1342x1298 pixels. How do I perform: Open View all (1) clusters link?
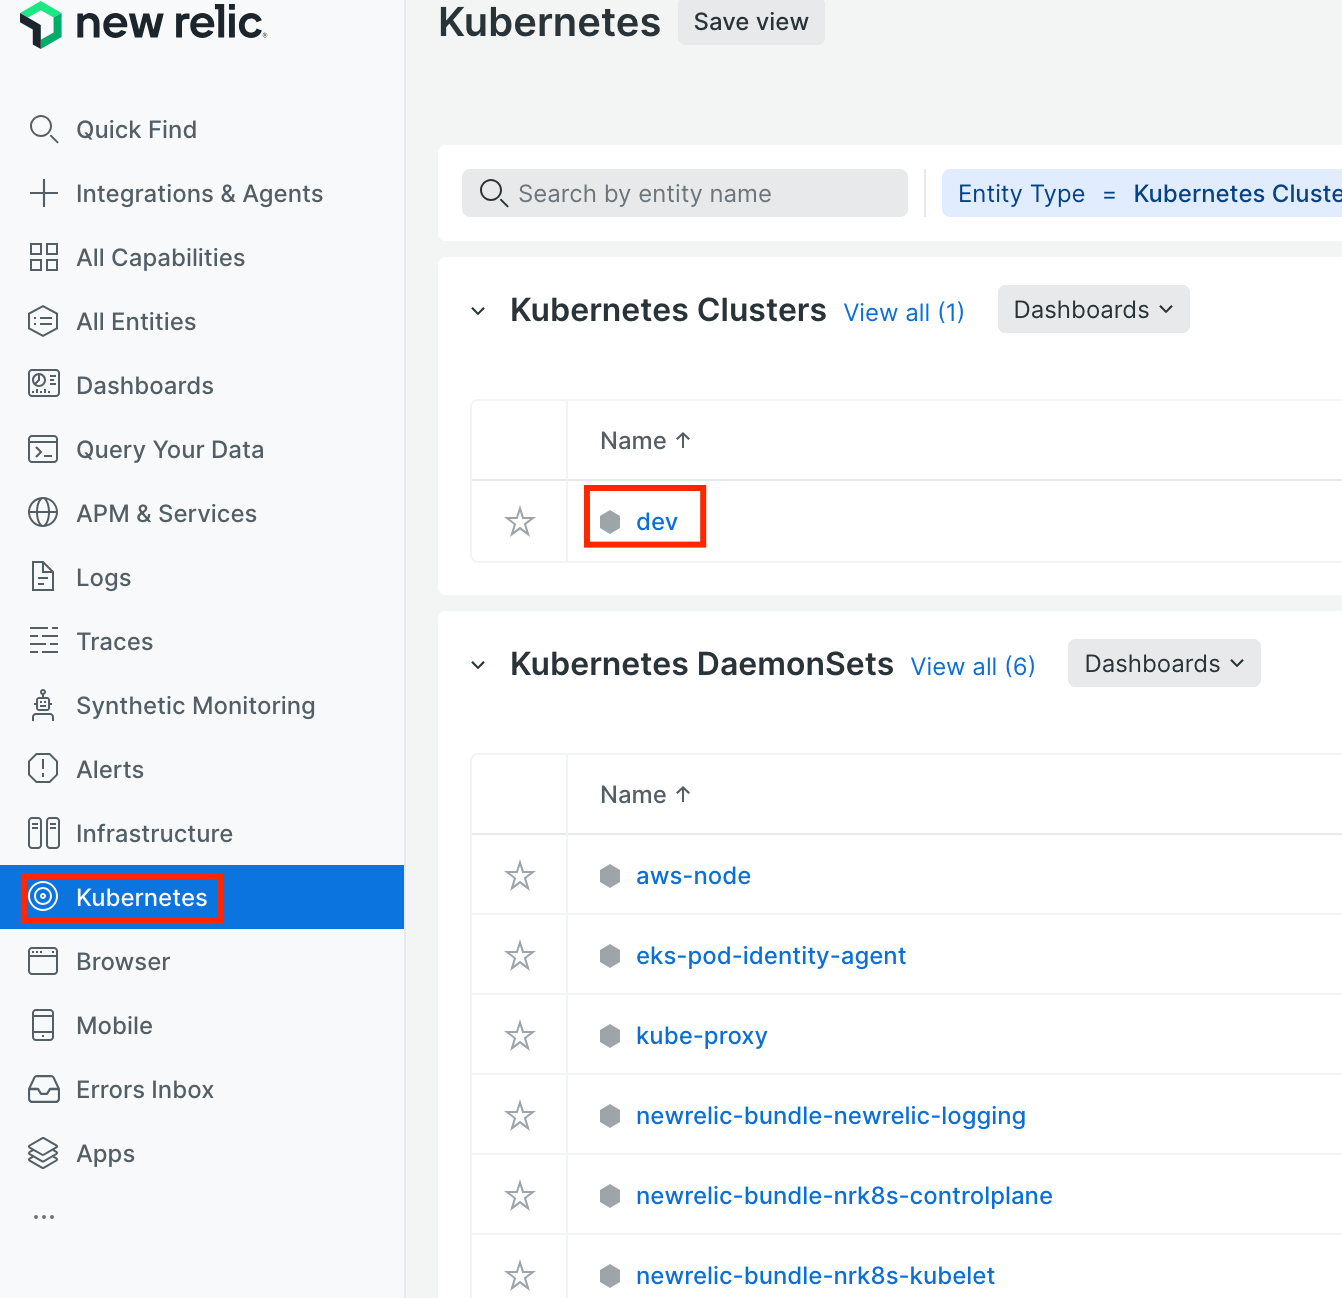pos(904,313)
